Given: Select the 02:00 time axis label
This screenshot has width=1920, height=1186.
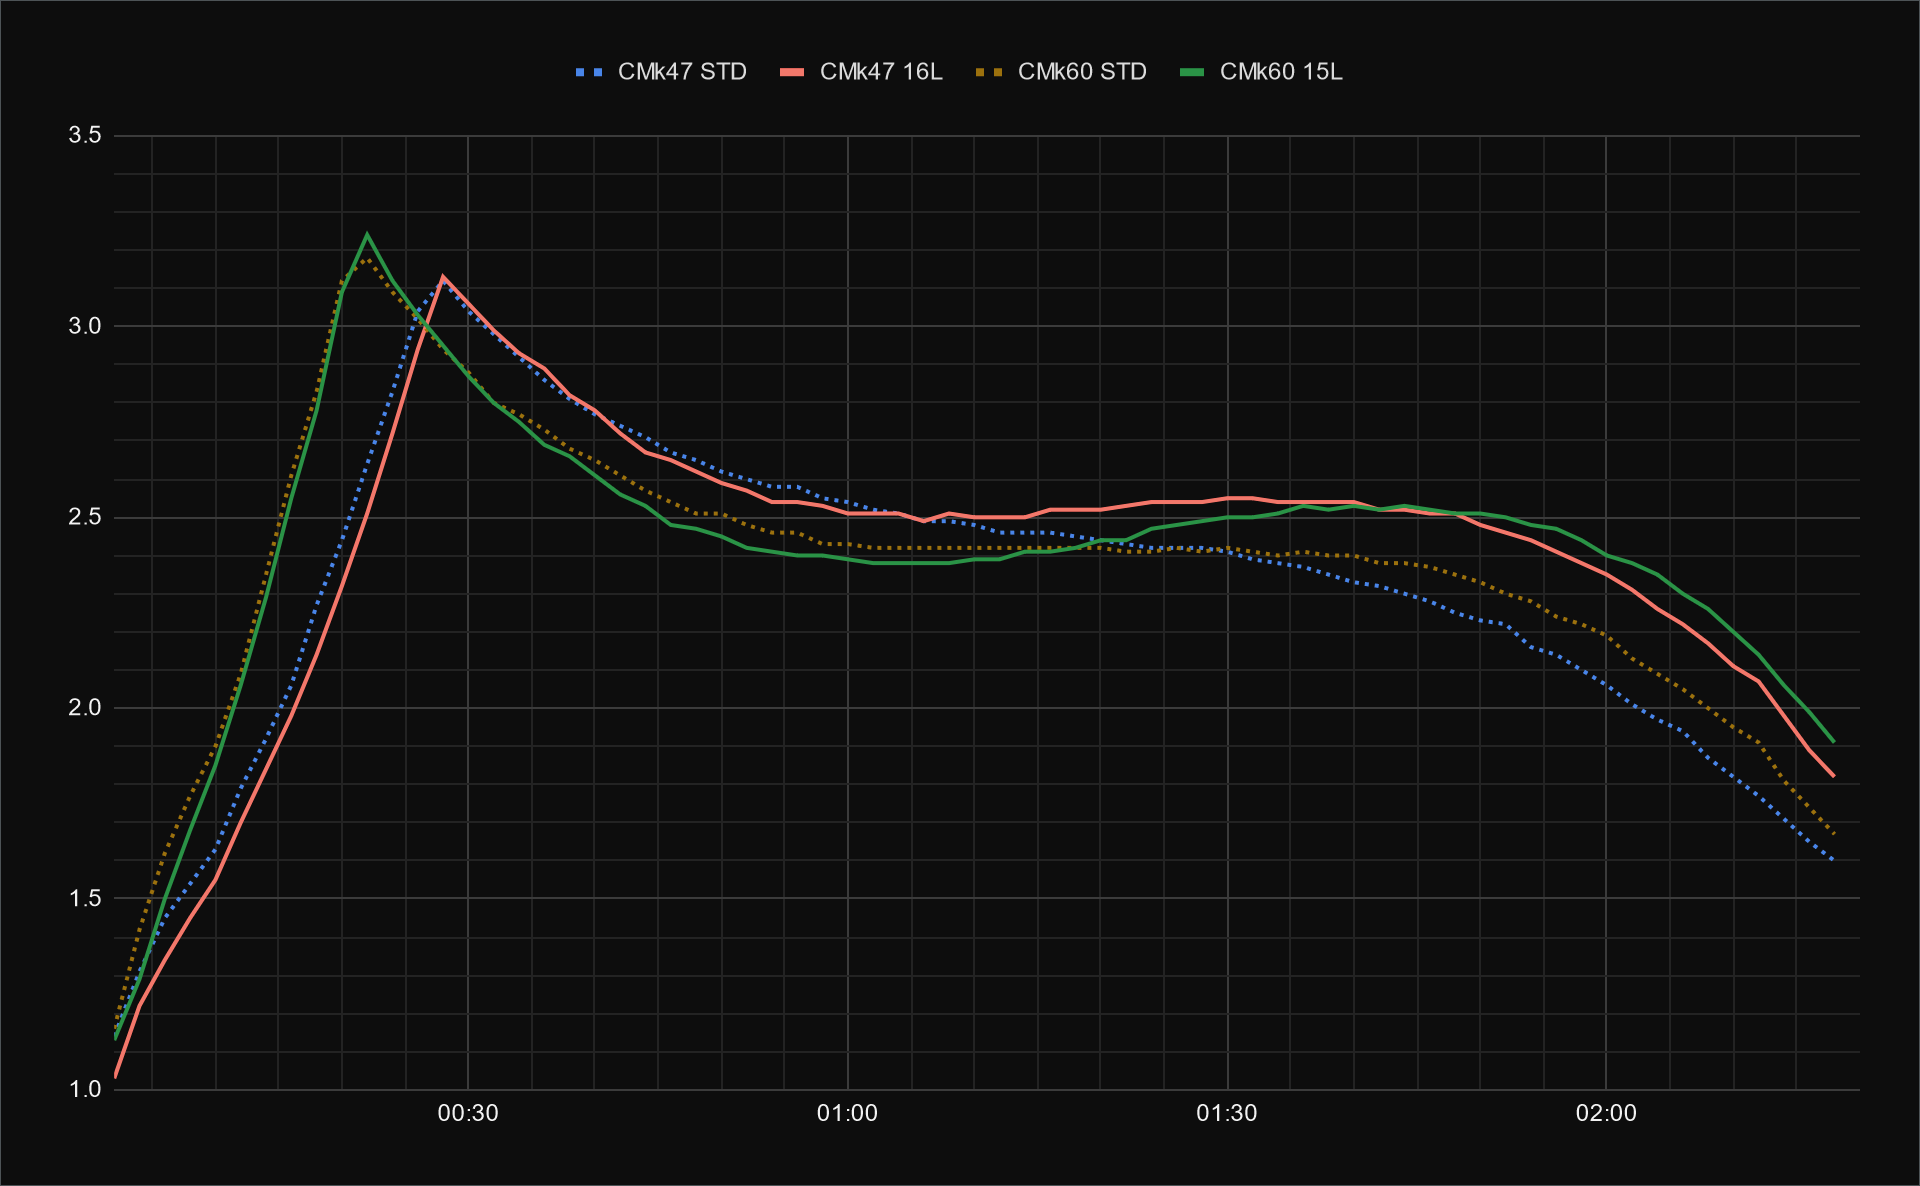Looking at the screenshot, I should tap(1606, 1114).
